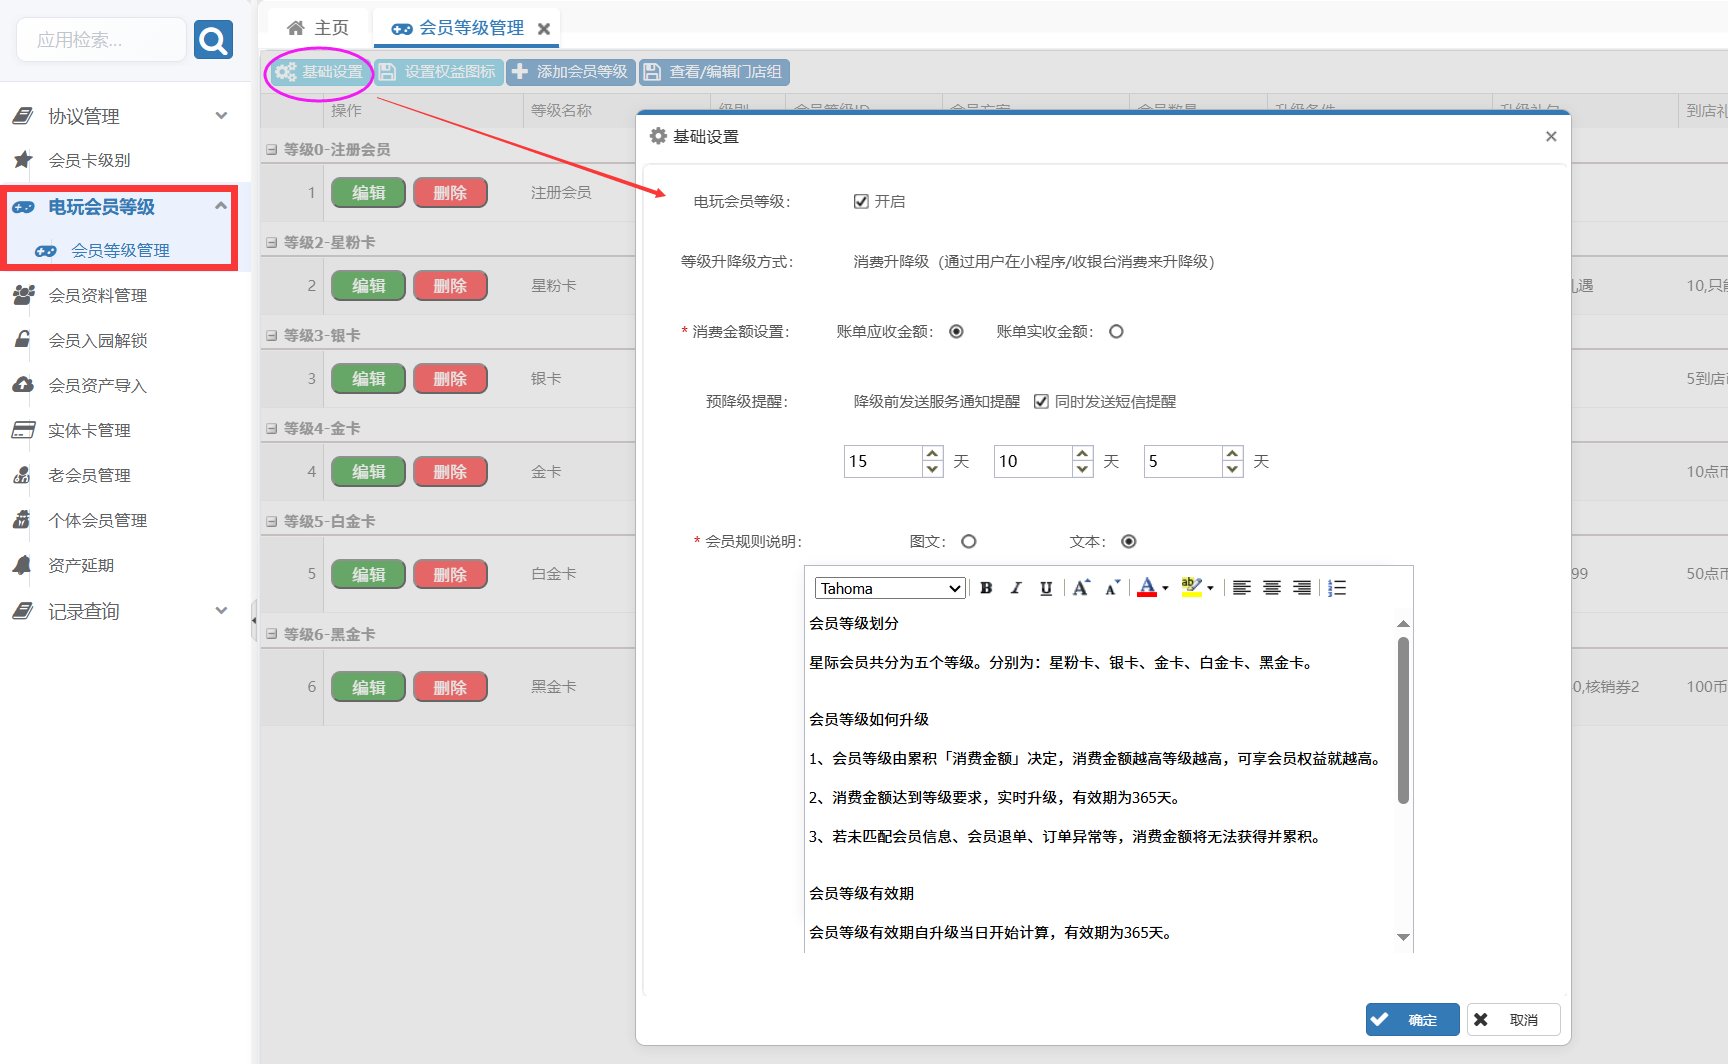Image resolution: width=1728 pixels, height=1064 pixels.
Task: Open 会员资料管理 in the sidebar
Action: click(98, 296)
